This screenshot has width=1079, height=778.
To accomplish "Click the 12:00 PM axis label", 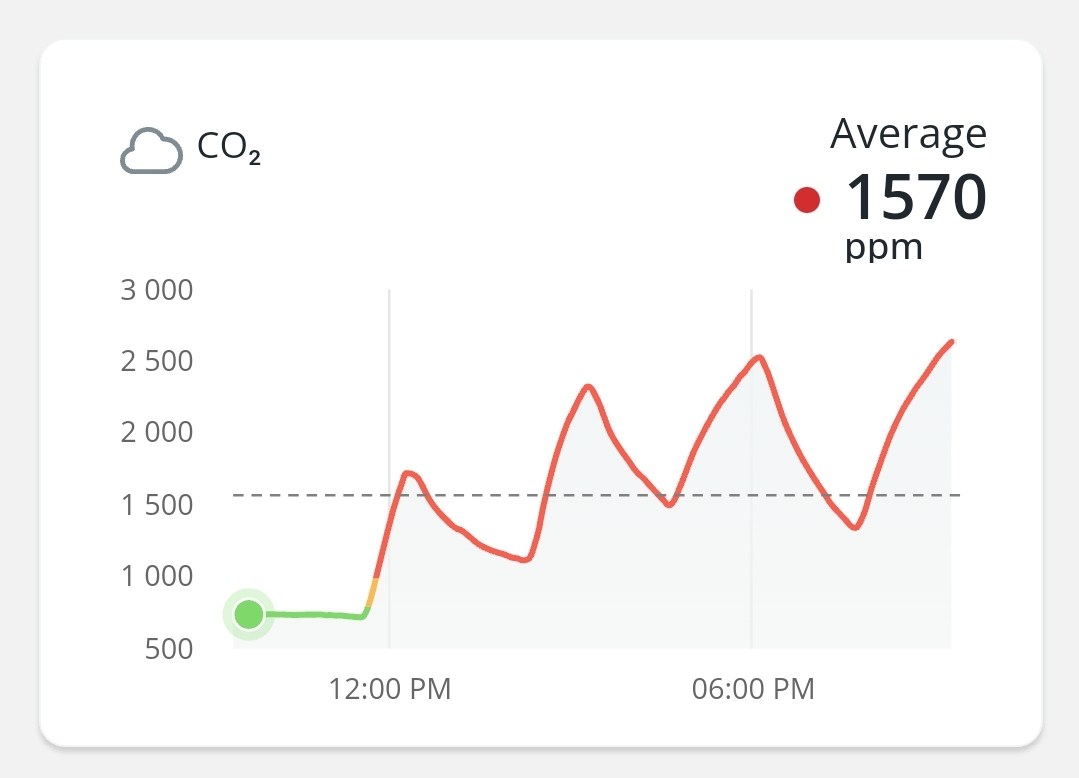I will 390,689.
